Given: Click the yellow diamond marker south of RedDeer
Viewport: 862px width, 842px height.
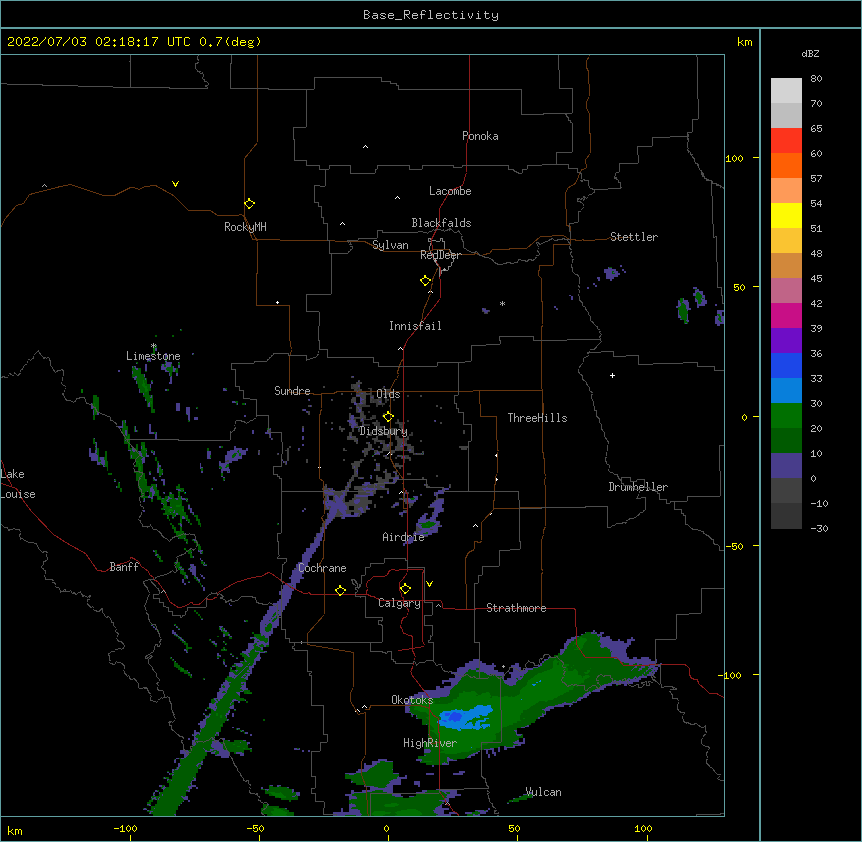Looking at the screenshot, I should [x=426, y=281].
